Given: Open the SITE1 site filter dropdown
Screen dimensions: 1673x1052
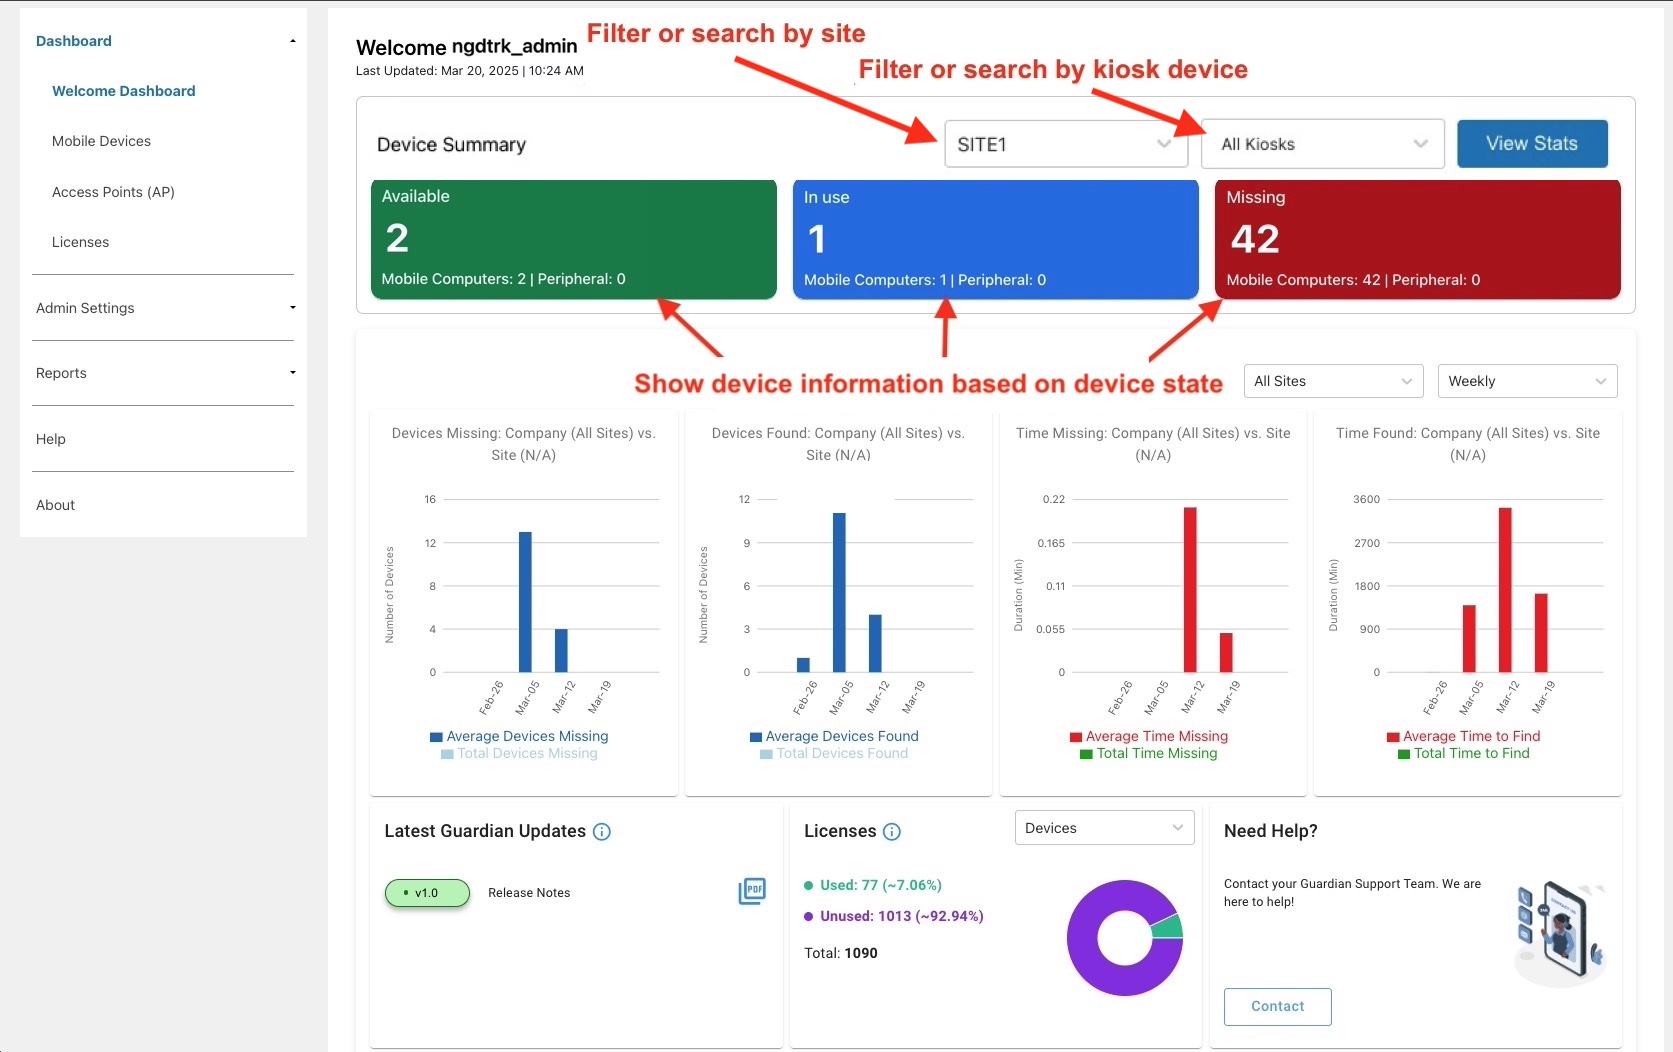Looking at the screenshot, I should (x=1065, y=145).
